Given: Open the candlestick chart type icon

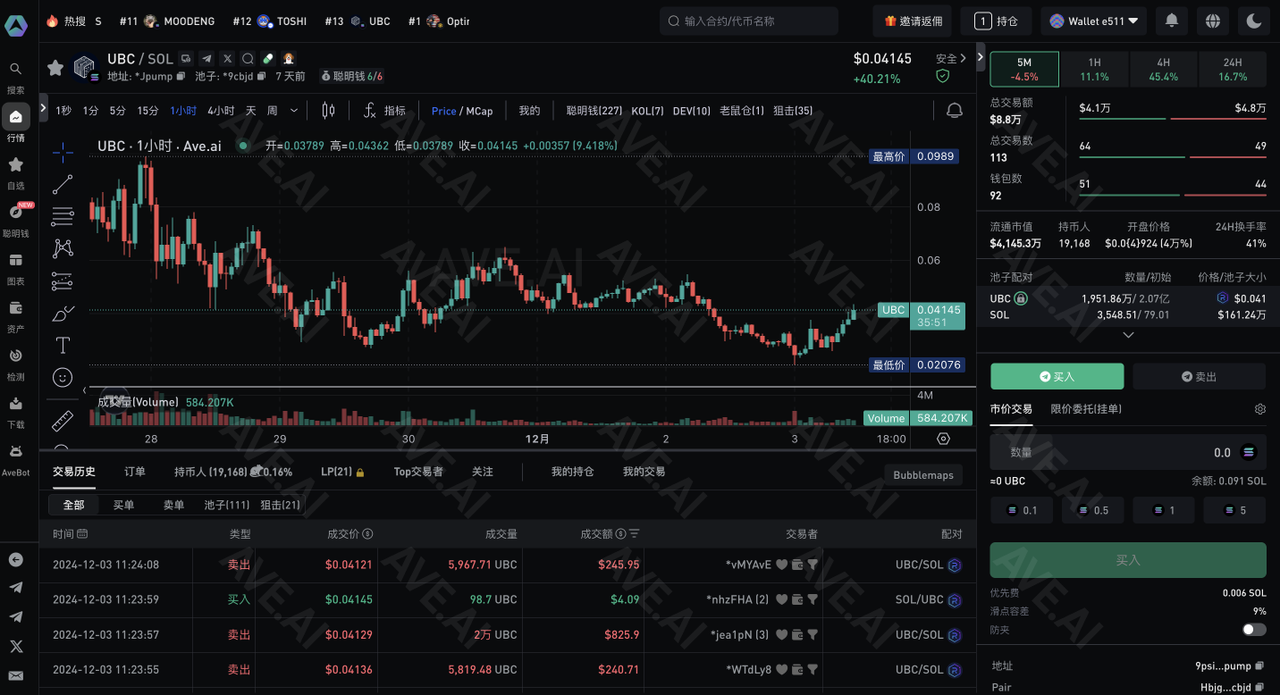Looking at the screenshot, I should click(x=328, y=111).
